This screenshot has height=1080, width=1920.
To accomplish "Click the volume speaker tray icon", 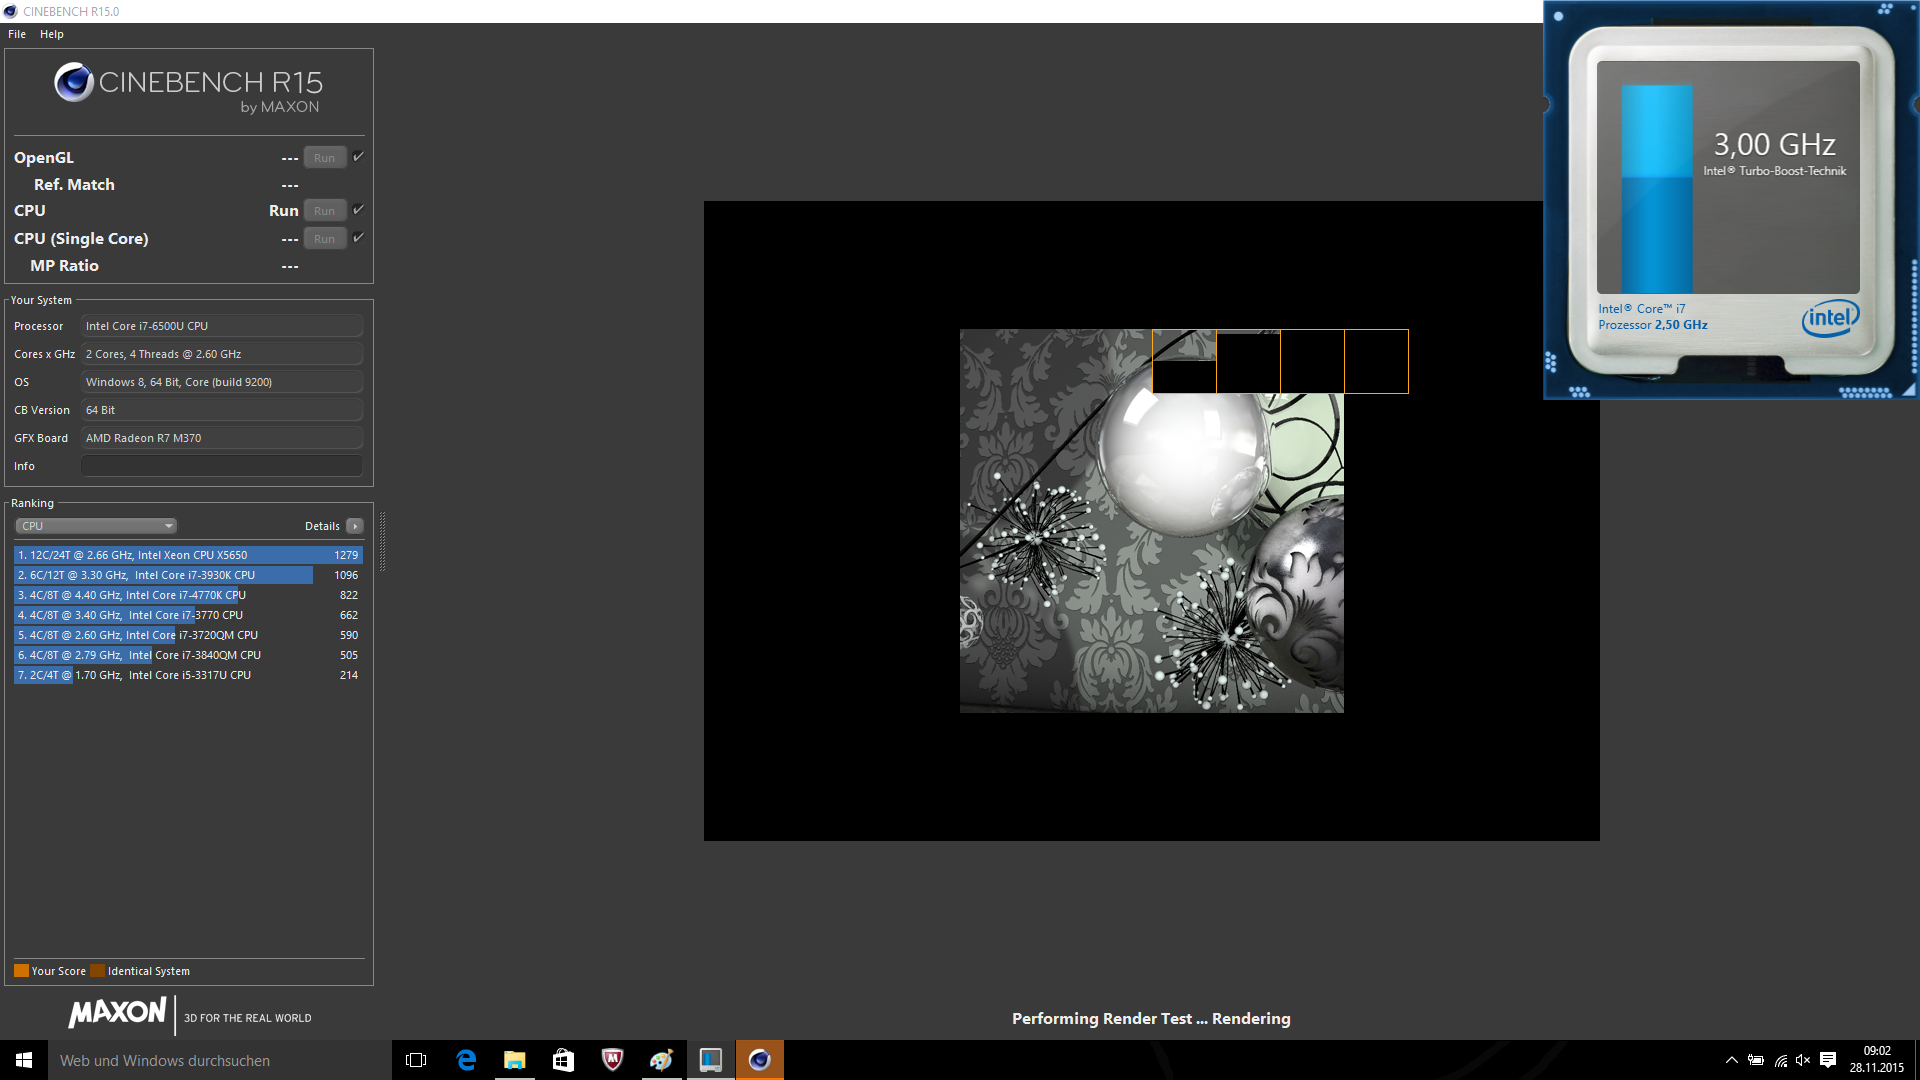I will coord(1803,1060).
